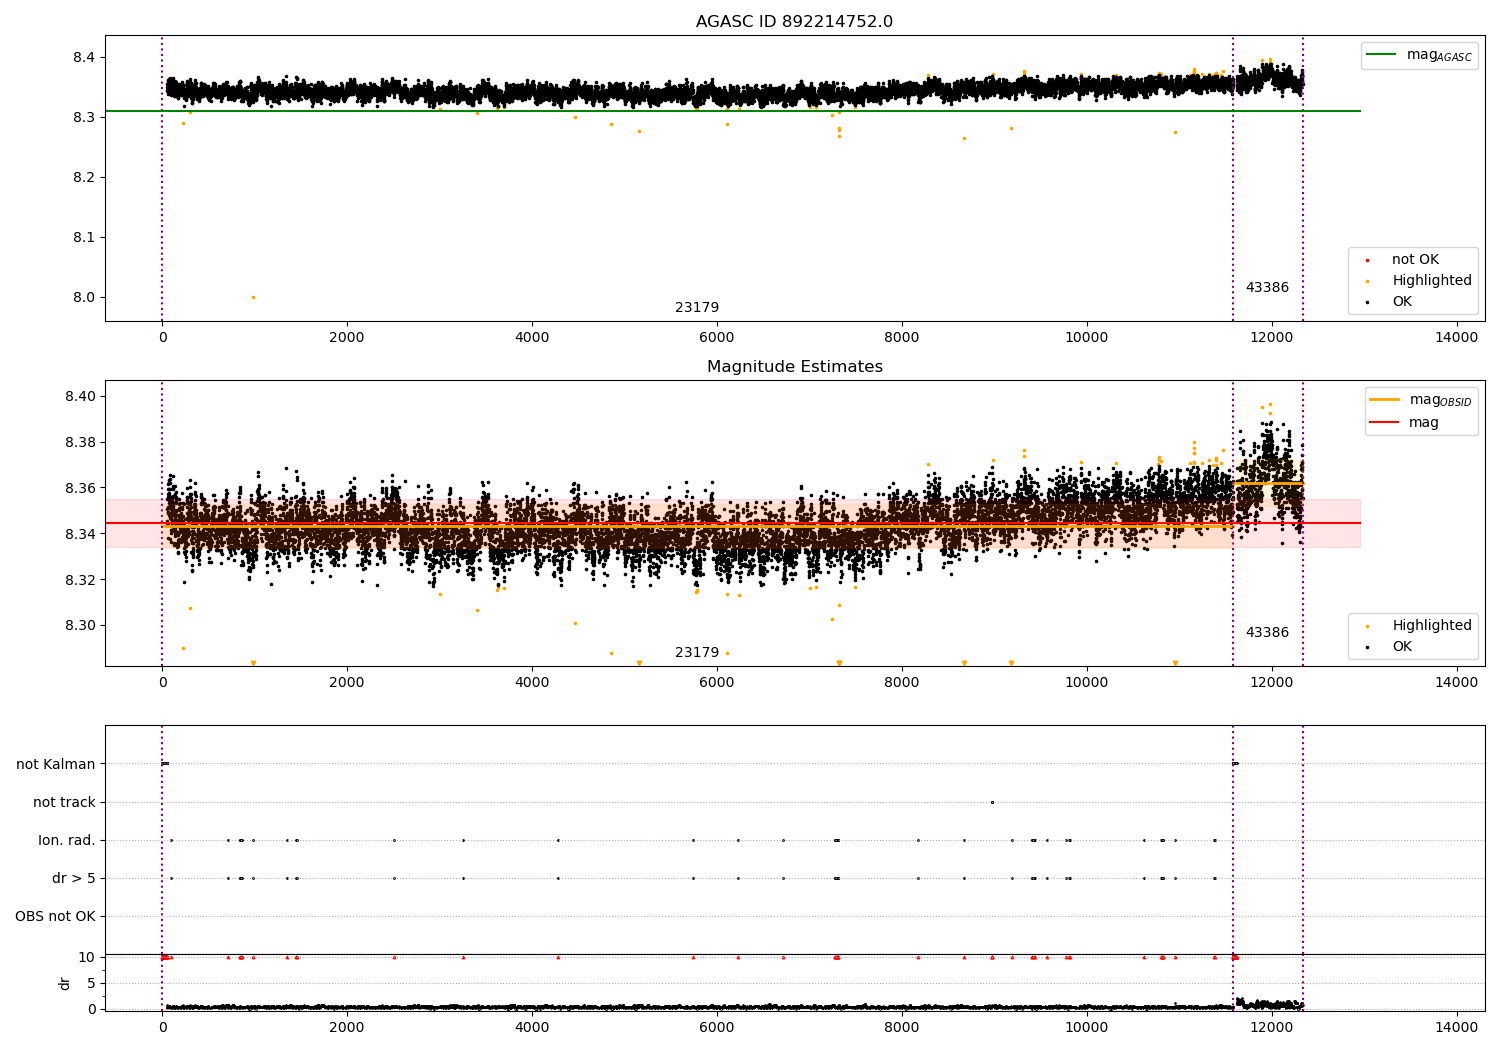Click the title 'AGASC ID 892214752.0'
The image size is (1500, 1050).
tap(794, 22)
